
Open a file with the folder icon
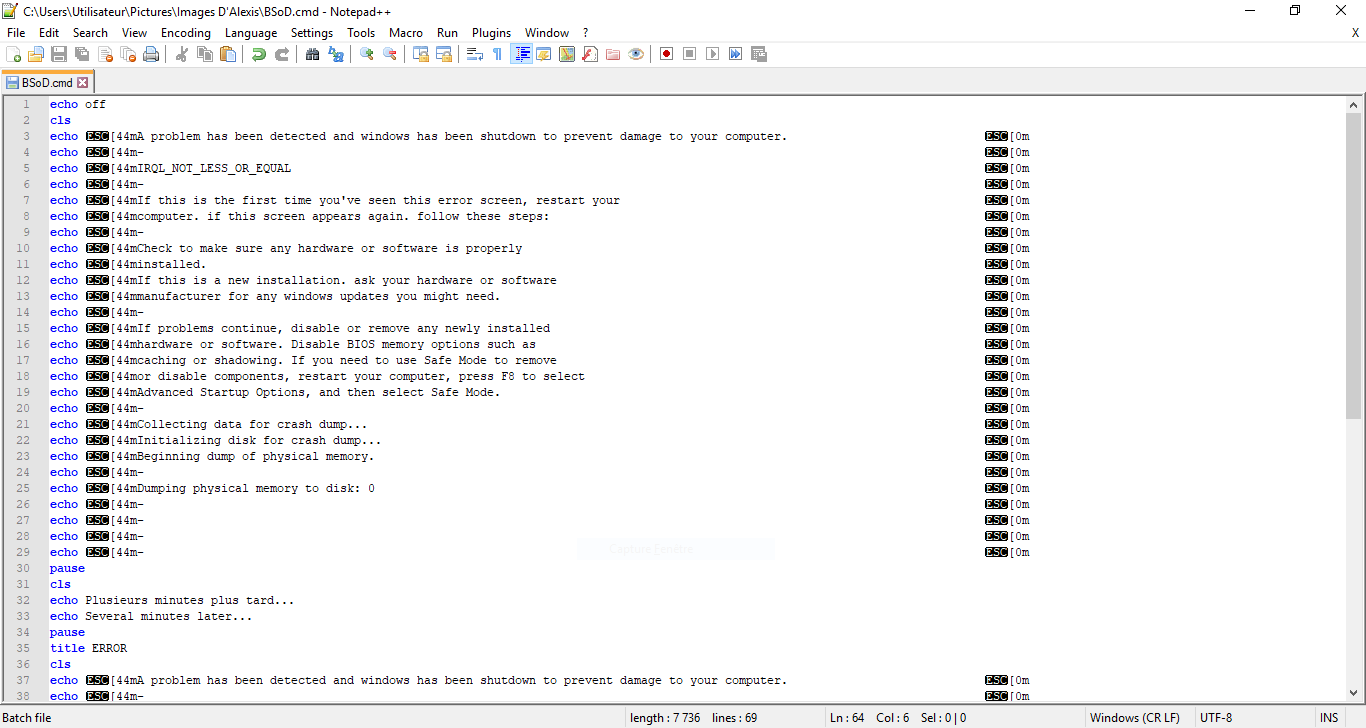coord(36,54)
